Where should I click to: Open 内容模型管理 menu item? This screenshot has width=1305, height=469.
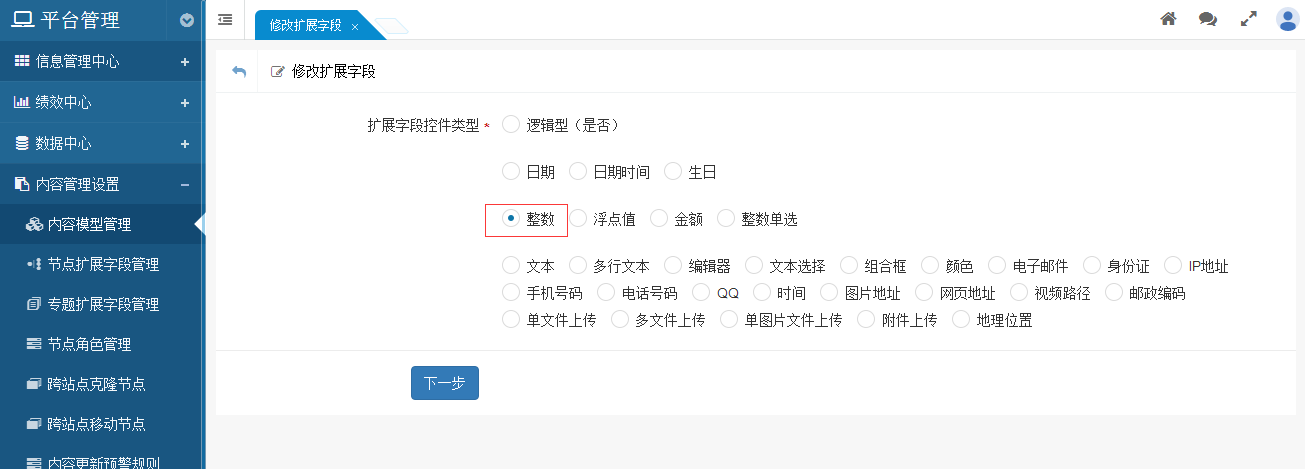point(102,224)
